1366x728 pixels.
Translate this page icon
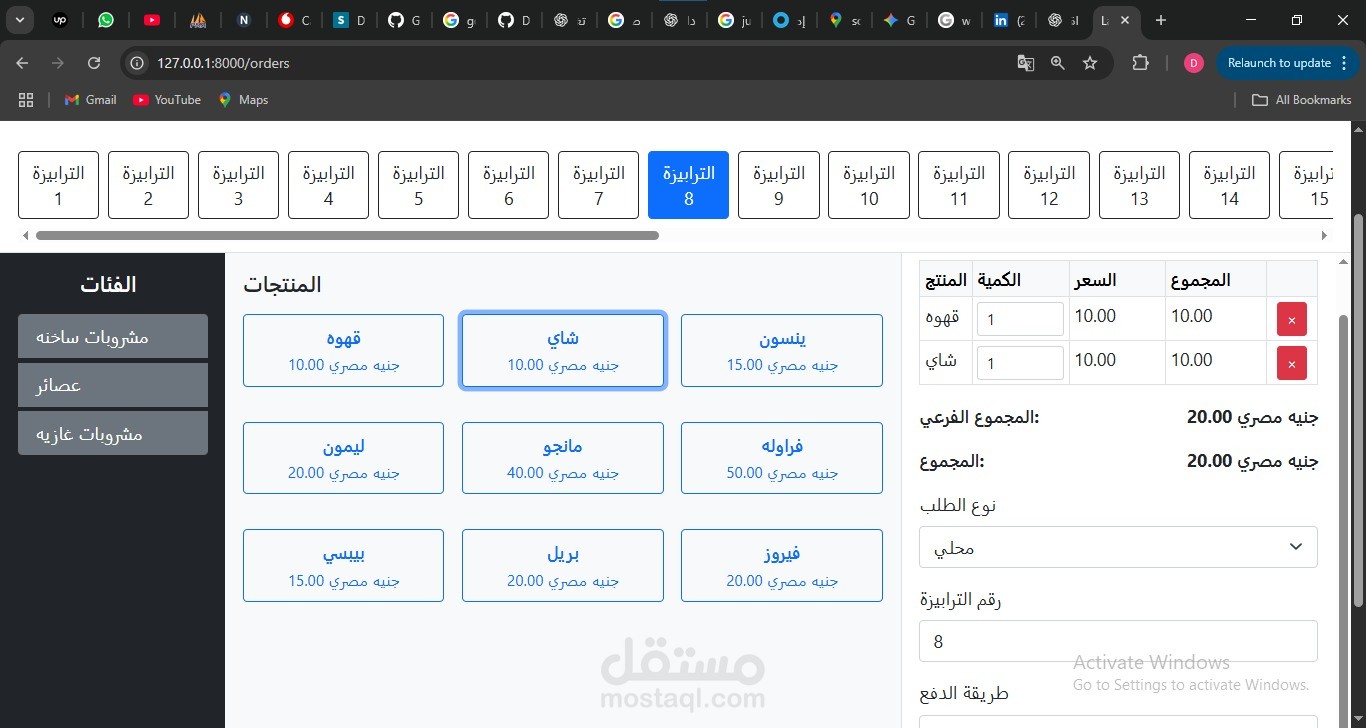click(1025, 63)
